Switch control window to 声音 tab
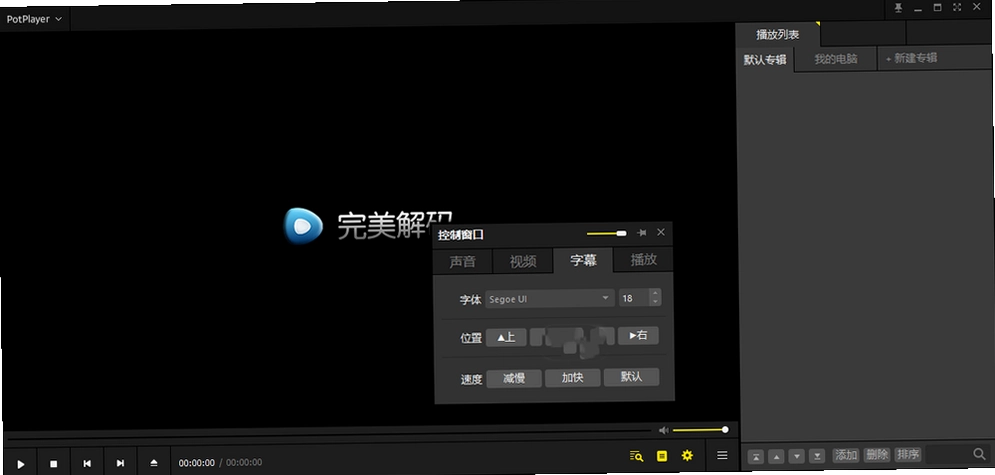995x475 pixels. pos(462,261)
